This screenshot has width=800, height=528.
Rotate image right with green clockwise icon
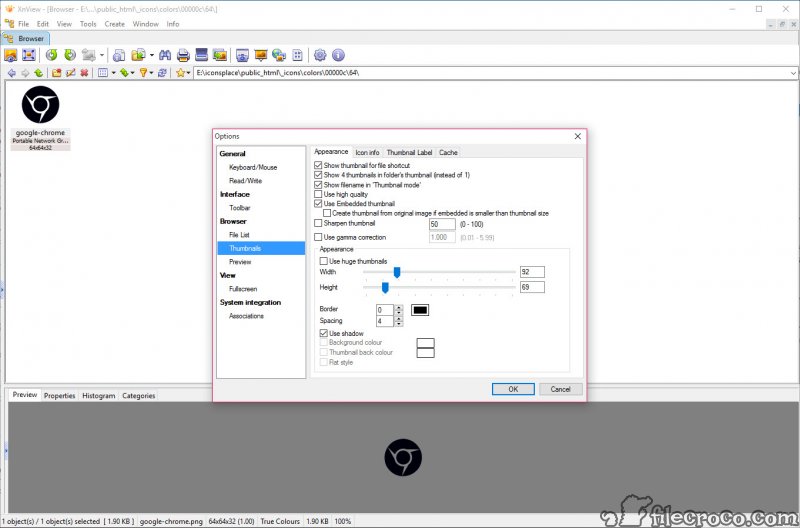click(x=70, y=55)
